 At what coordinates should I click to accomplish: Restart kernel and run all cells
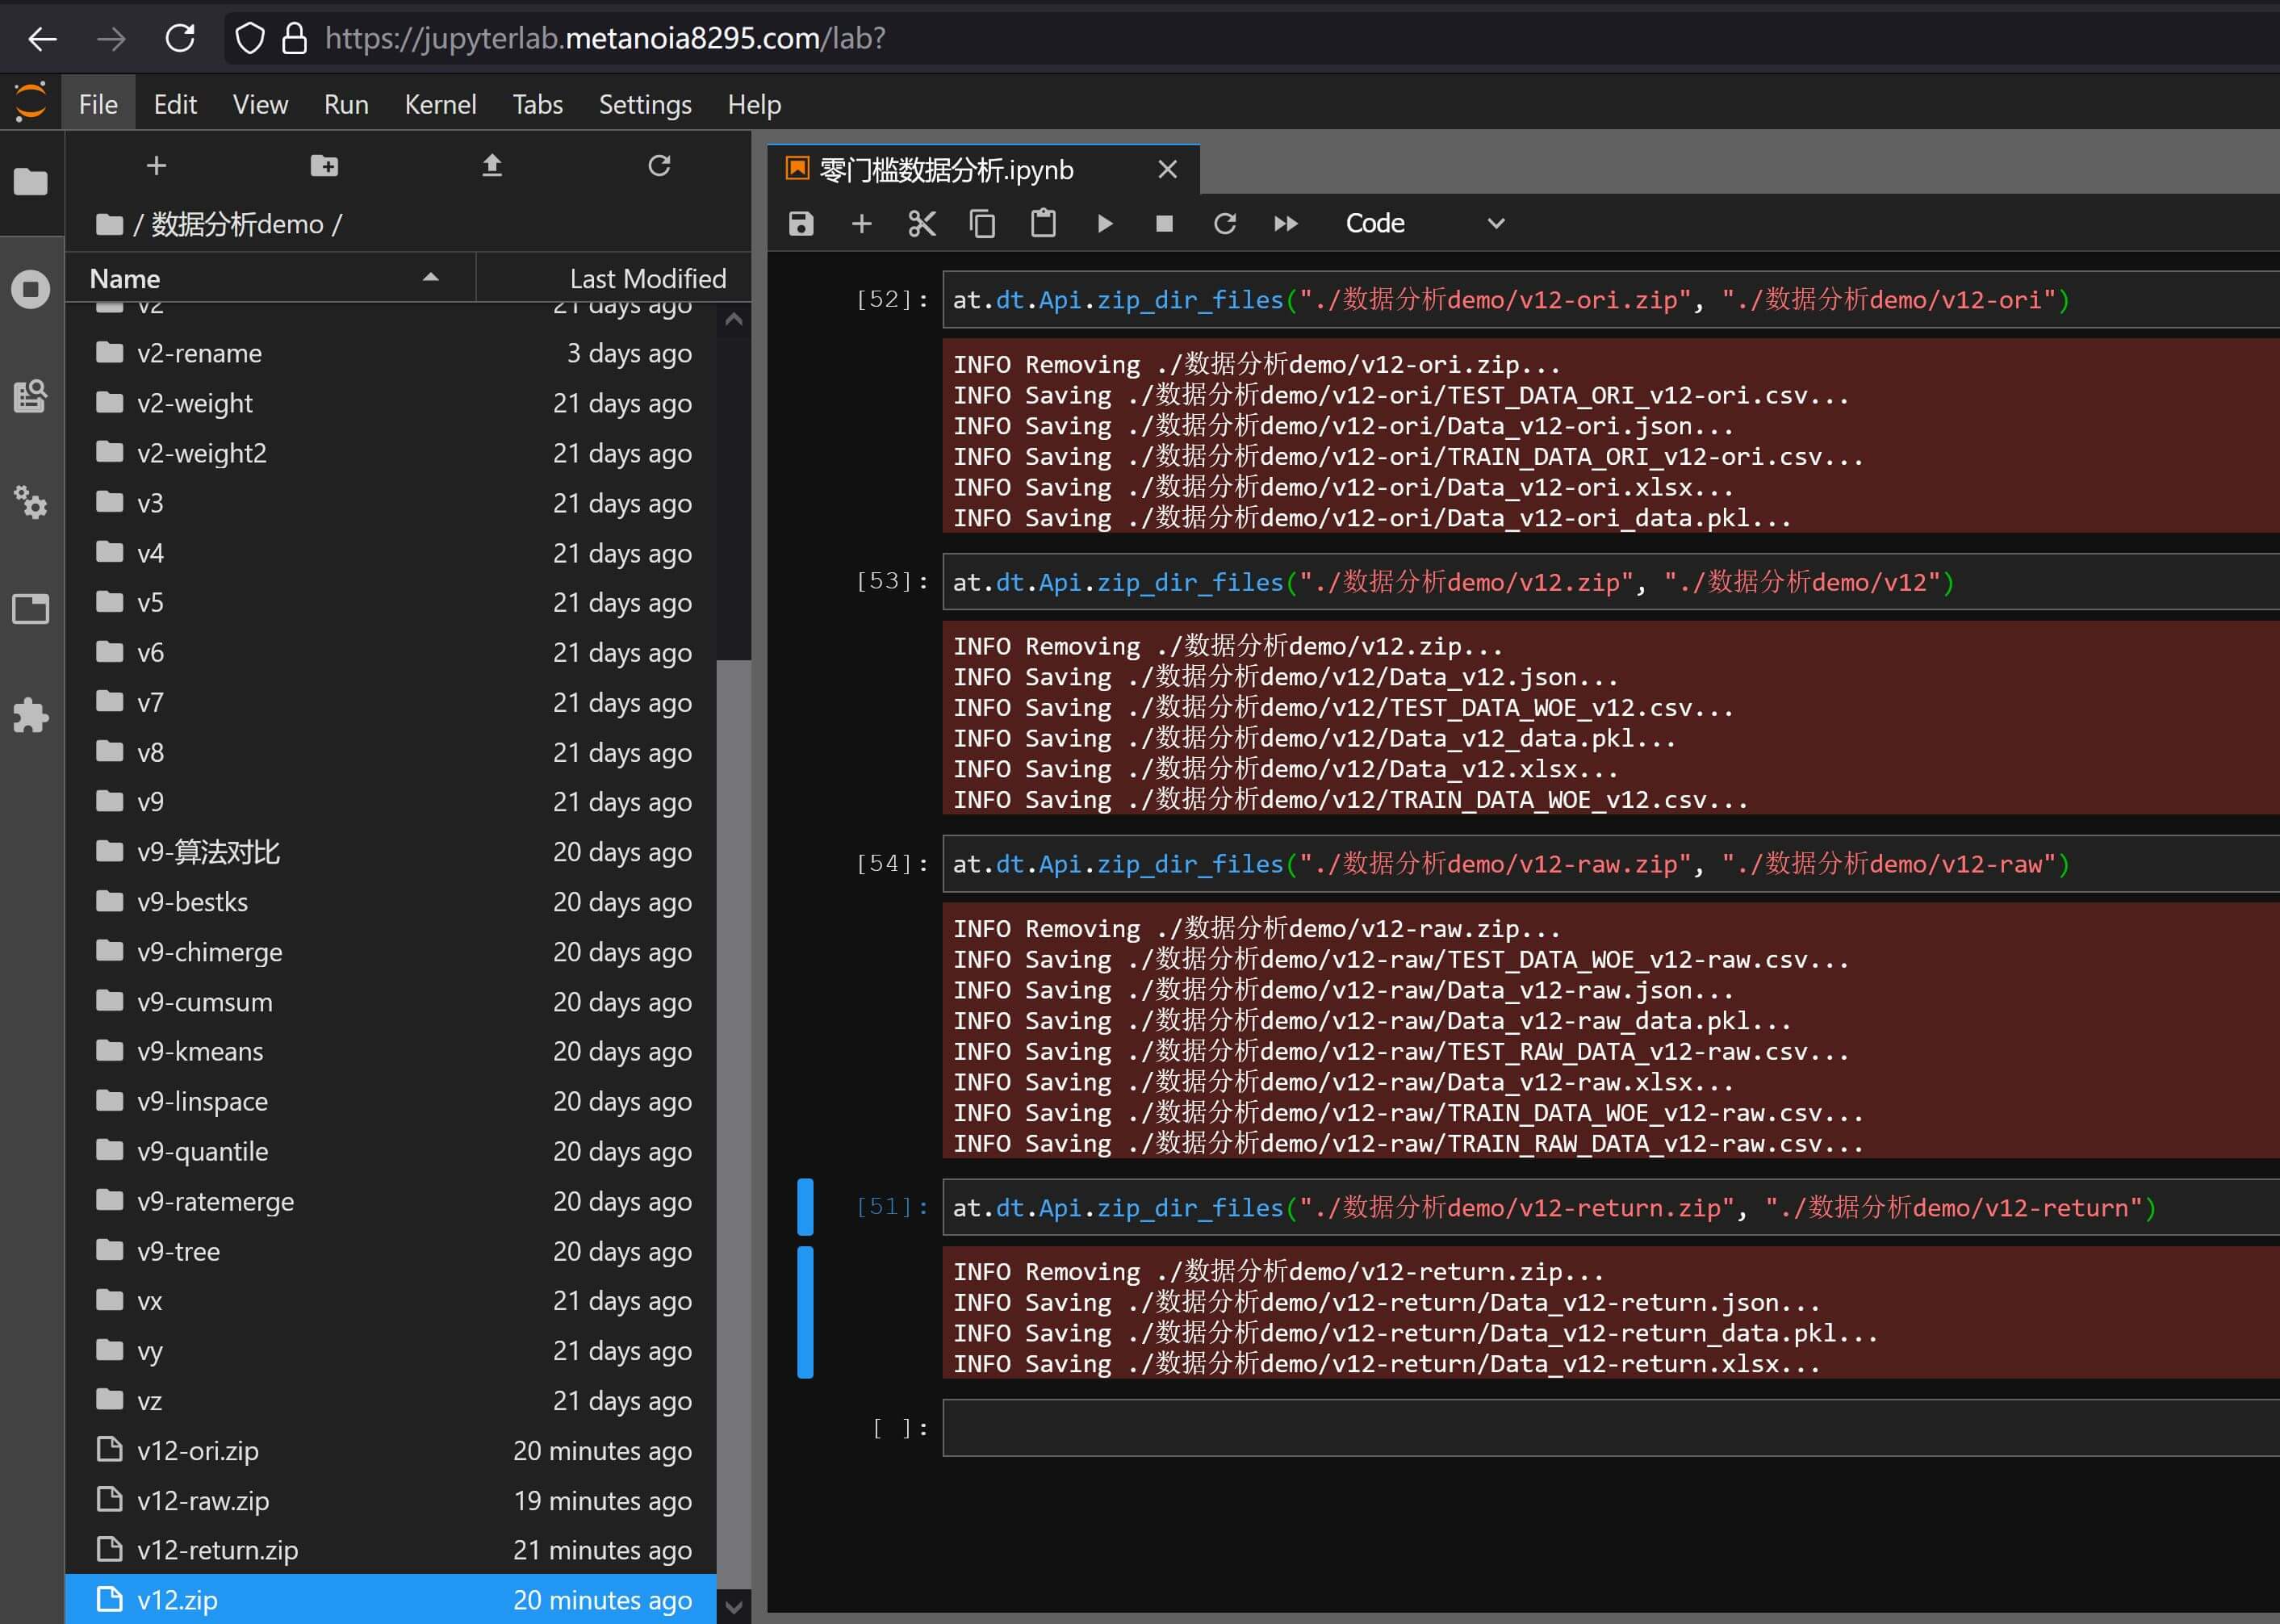(x=1286, y=223)
